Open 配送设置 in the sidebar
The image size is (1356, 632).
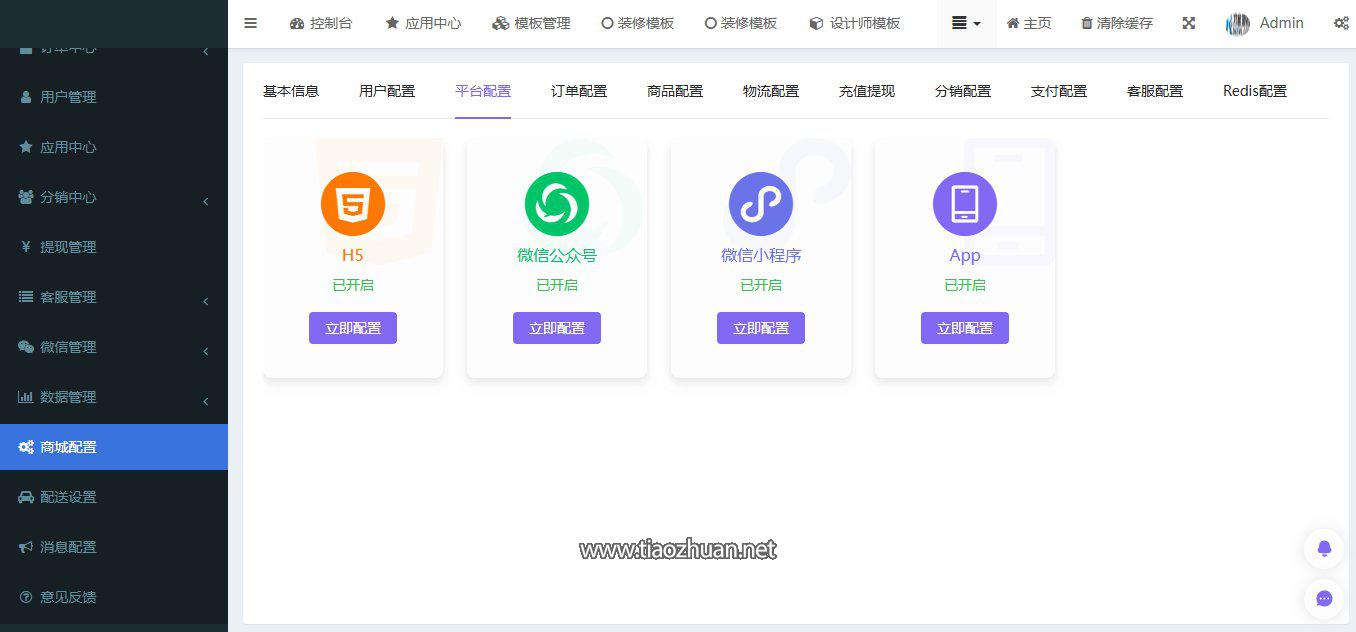point(68,497)
